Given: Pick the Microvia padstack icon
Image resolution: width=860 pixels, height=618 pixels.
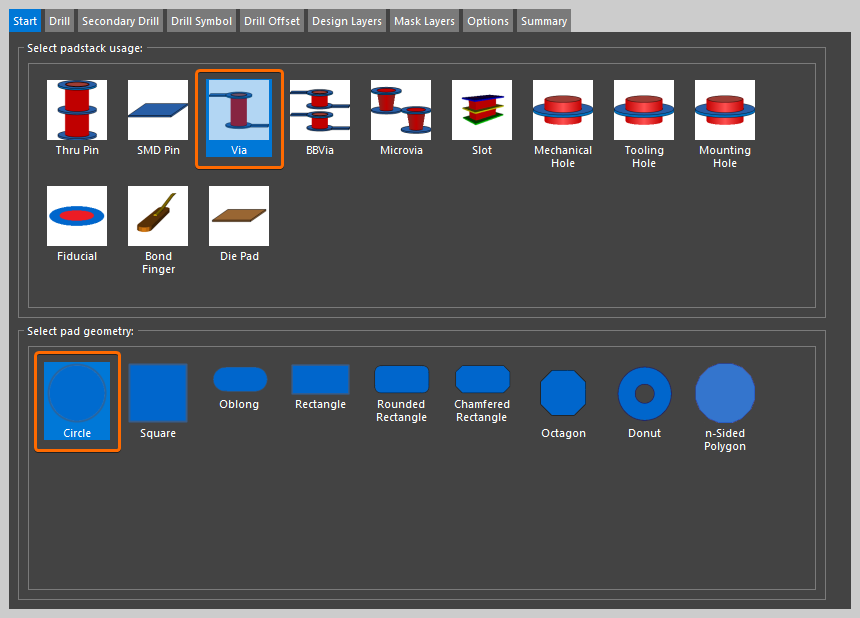Looking at the screenshot, I should (x=401, y=110).
